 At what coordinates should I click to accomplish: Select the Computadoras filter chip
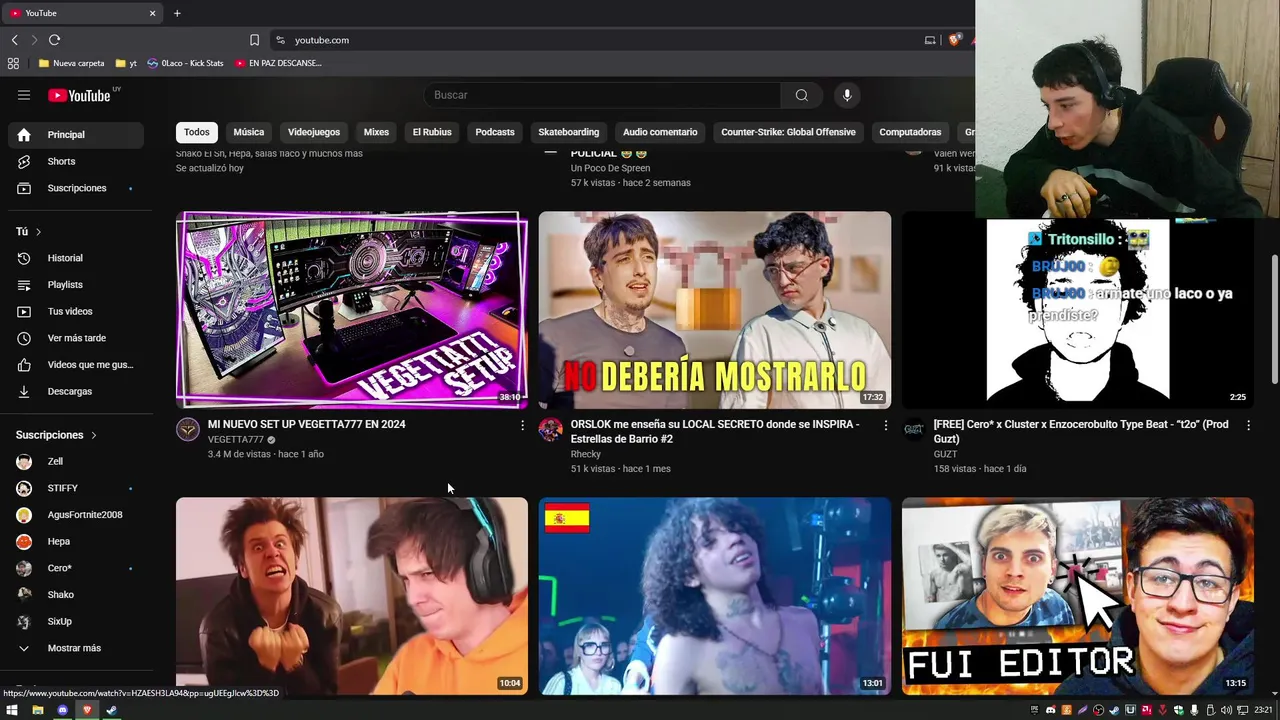point(910,132)
